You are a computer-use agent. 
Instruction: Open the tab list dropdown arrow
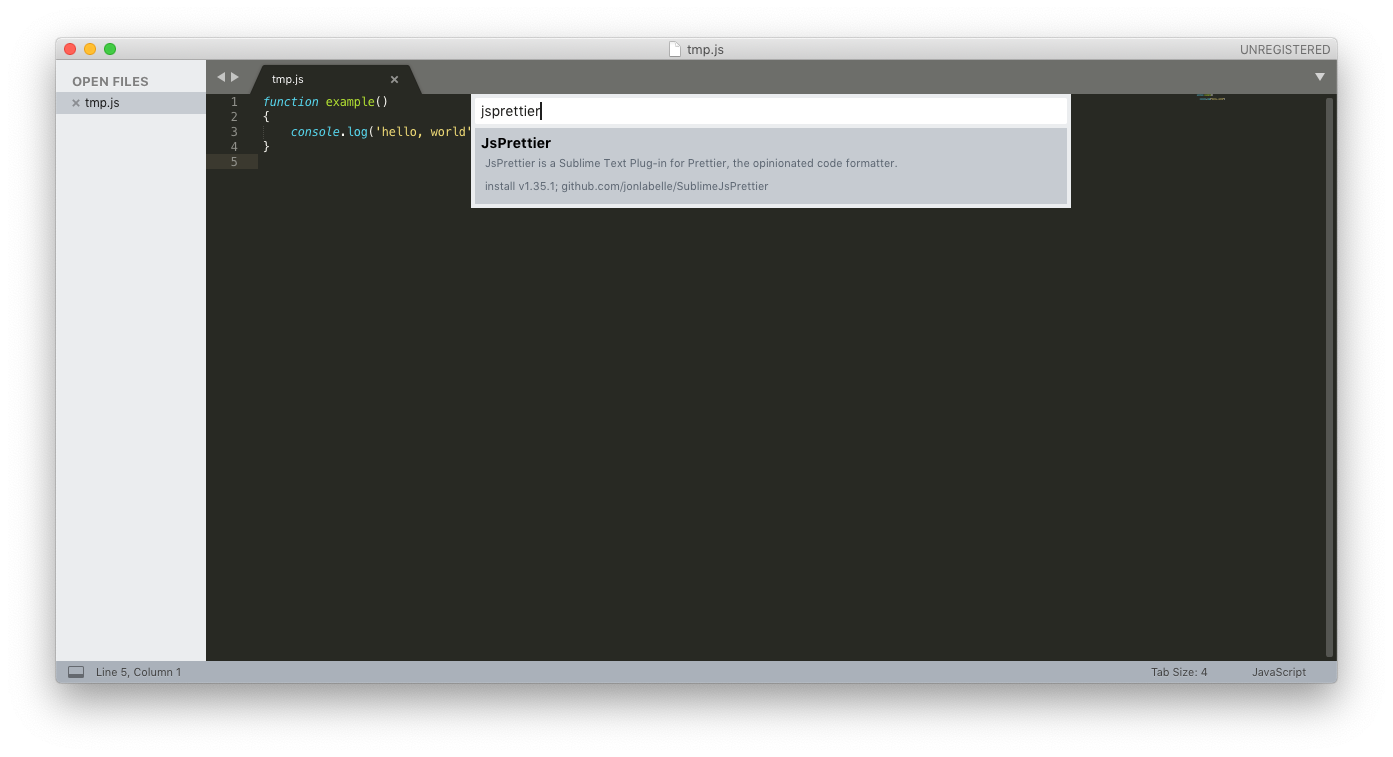[x=1319, y=77]
